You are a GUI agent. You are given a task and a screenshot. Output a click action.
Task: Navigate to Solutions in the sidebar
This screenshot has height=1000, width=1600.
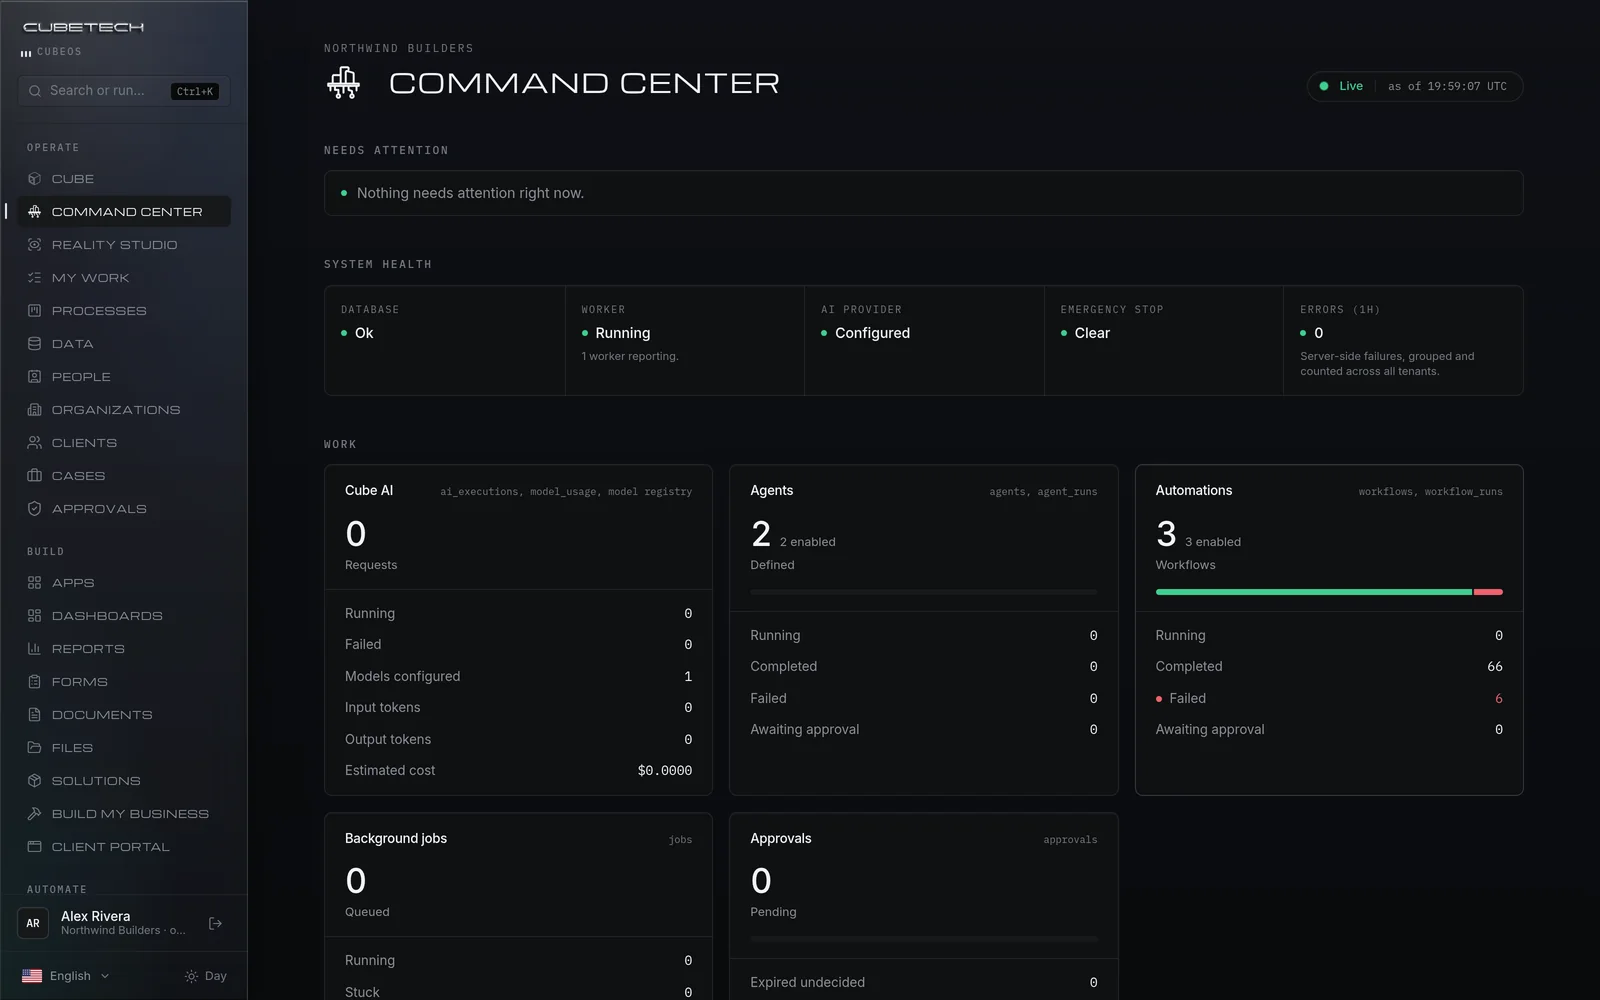coord(124,781)
